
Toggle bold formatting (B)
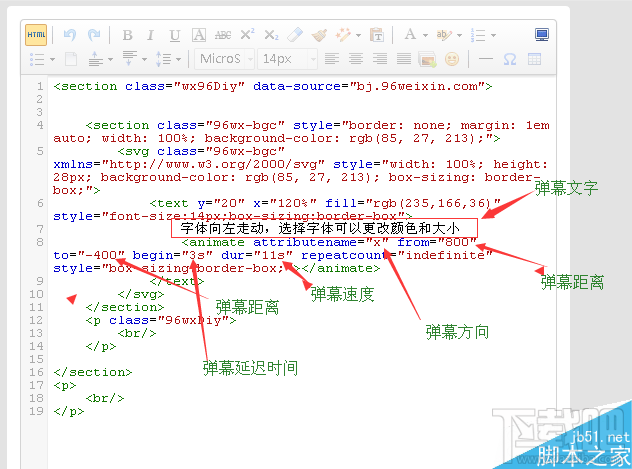pyautogui.click(x=127, y=35)
